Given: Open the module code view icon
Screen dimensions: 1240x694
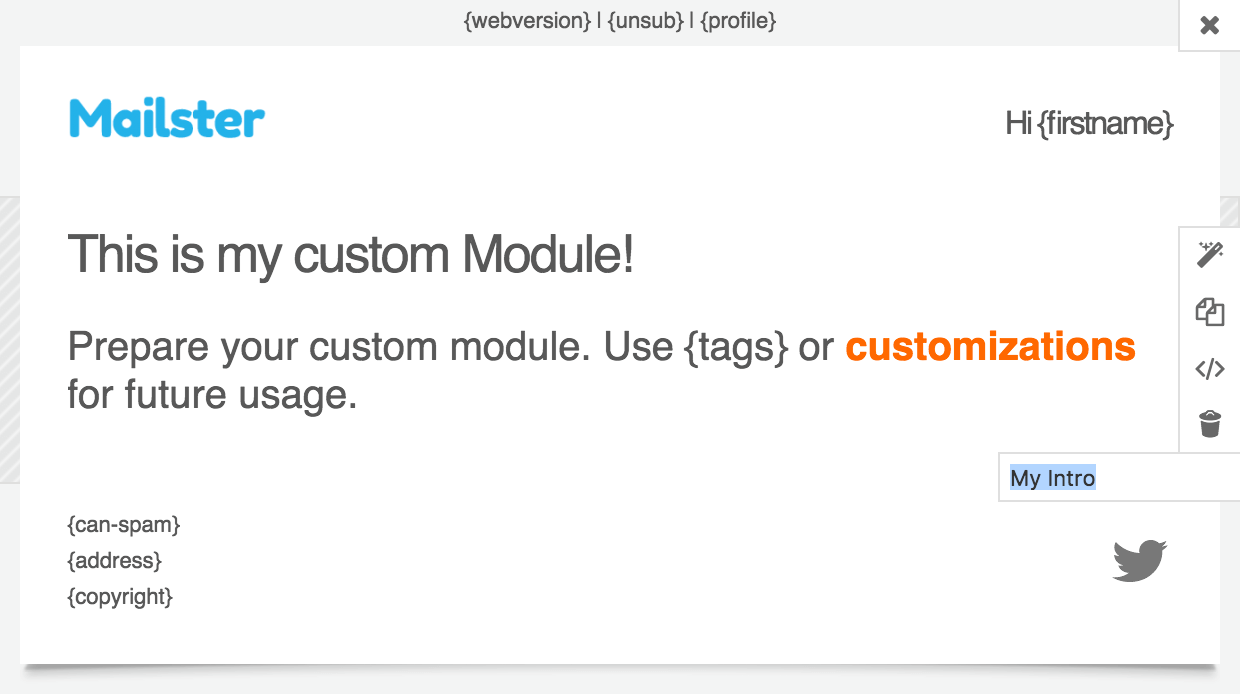Looking at the screenshot, I should (1210, 369).
